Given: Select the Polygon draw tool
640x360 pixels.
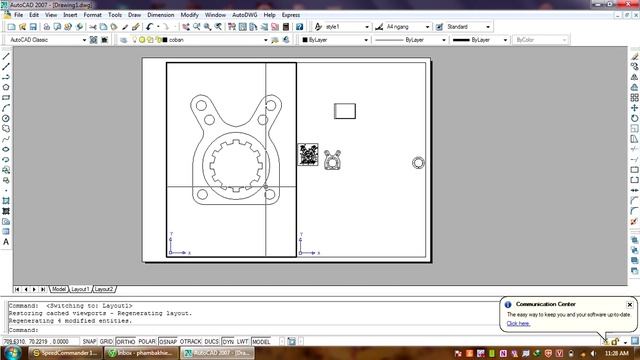Looking at the screenshot, I should (6, 87).
